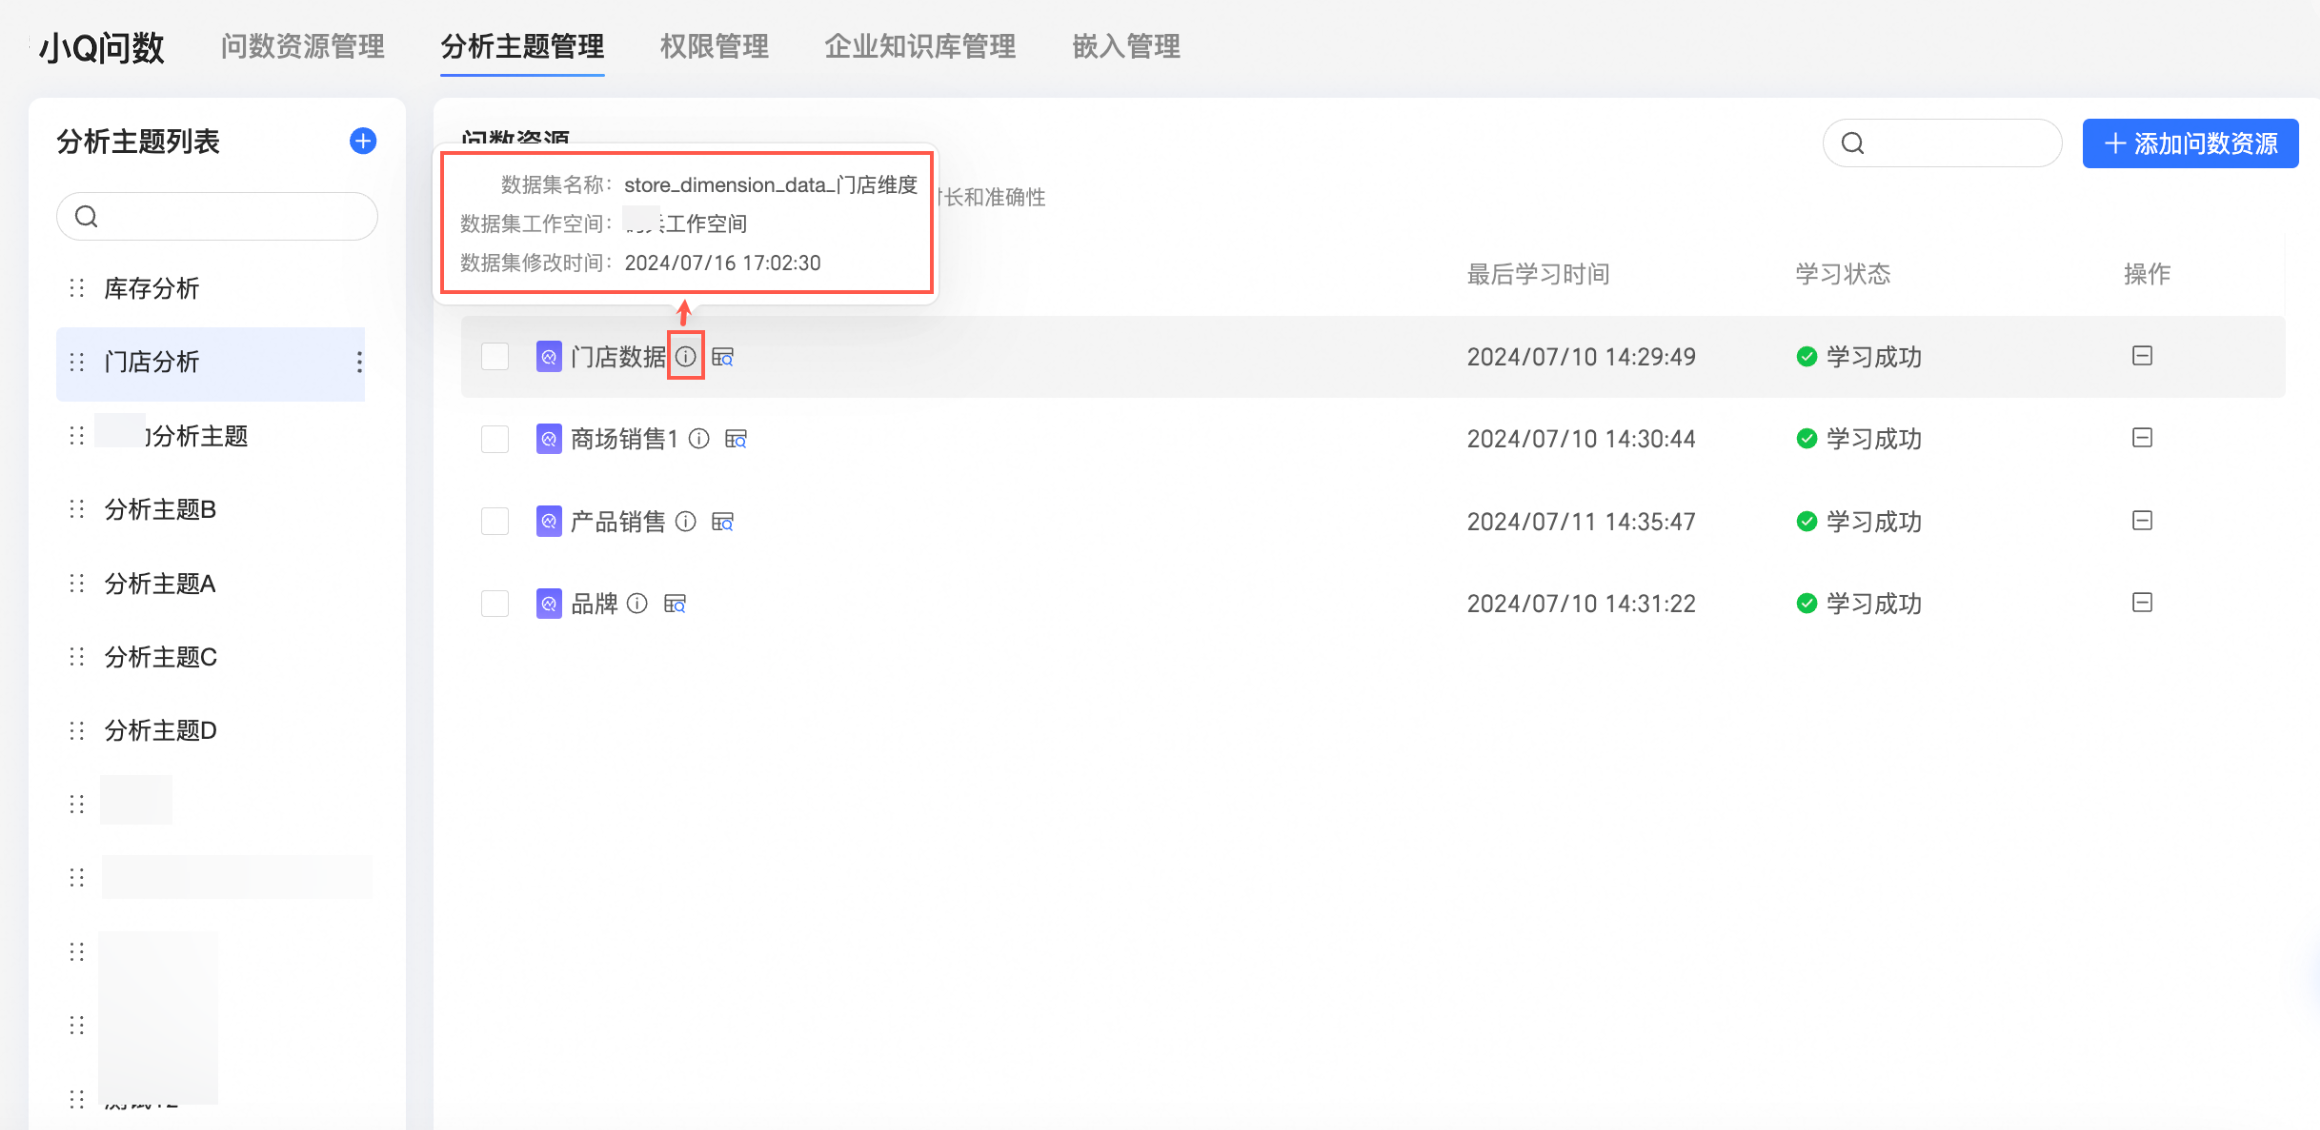Click 添加问数资源 button
This screenshot has height=1130, width=2320.
click(2190, 144)
